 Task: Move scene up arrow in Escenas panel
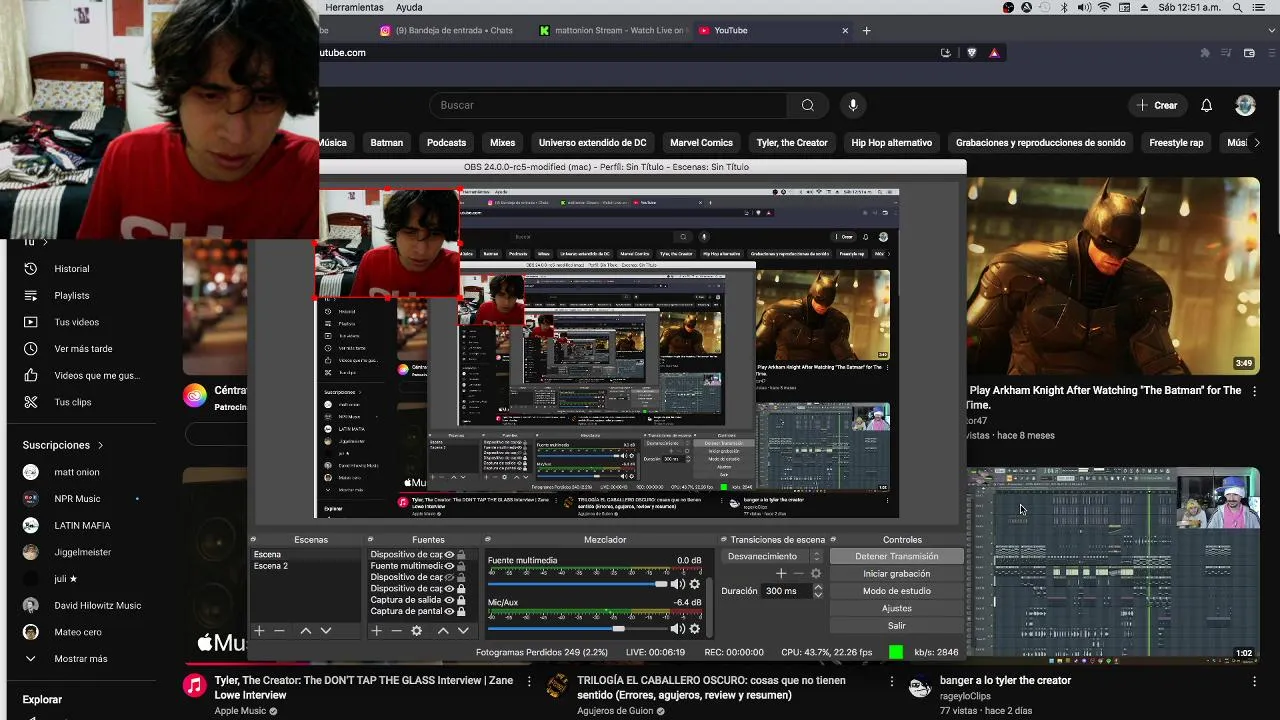[306, 631]
